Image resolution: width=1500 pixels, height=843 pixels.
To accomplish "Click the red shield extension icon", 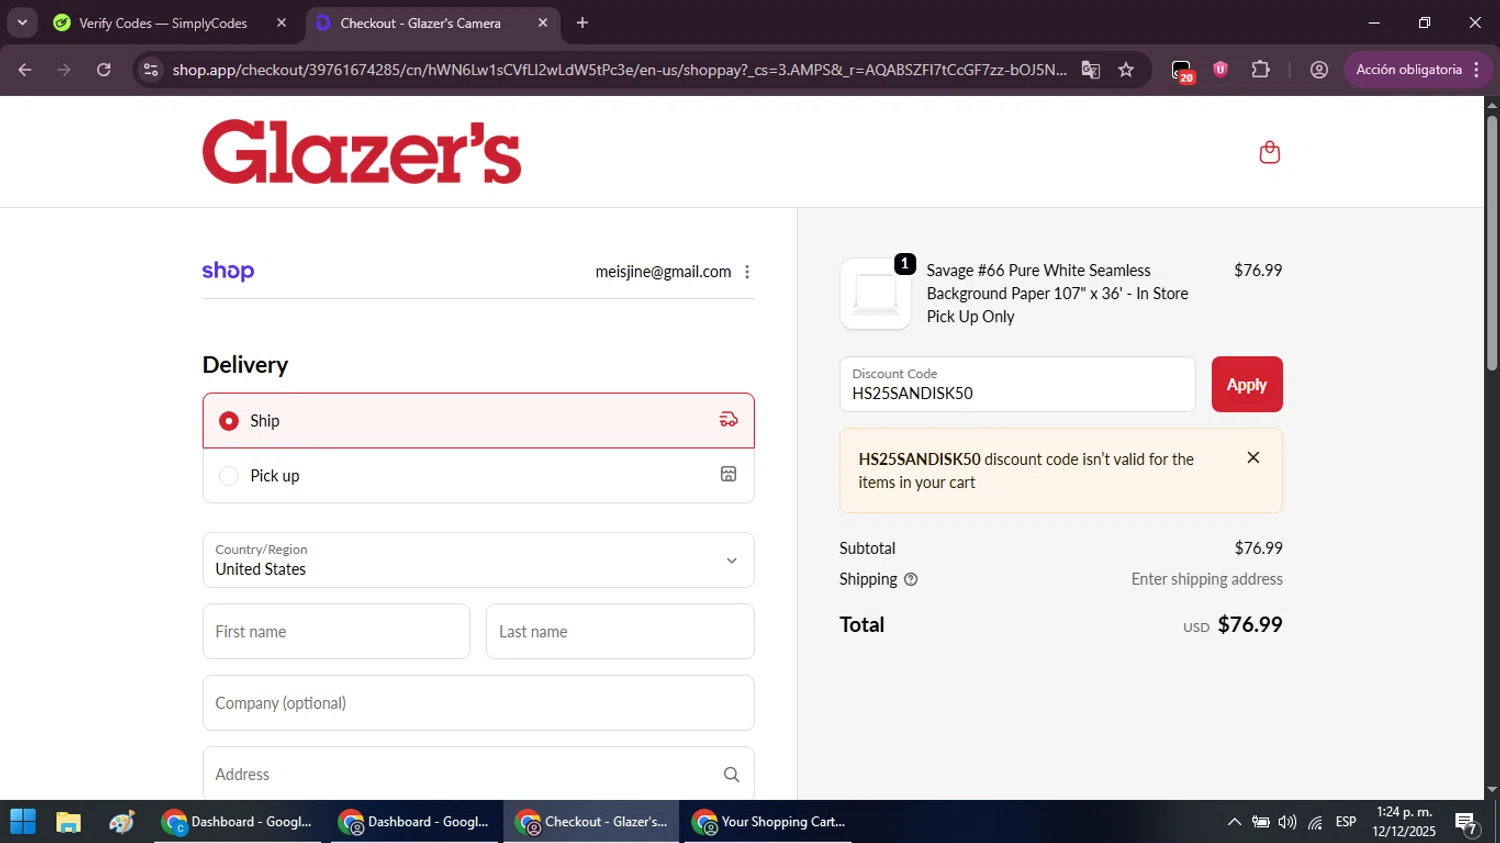I will tap(1220, 70).
